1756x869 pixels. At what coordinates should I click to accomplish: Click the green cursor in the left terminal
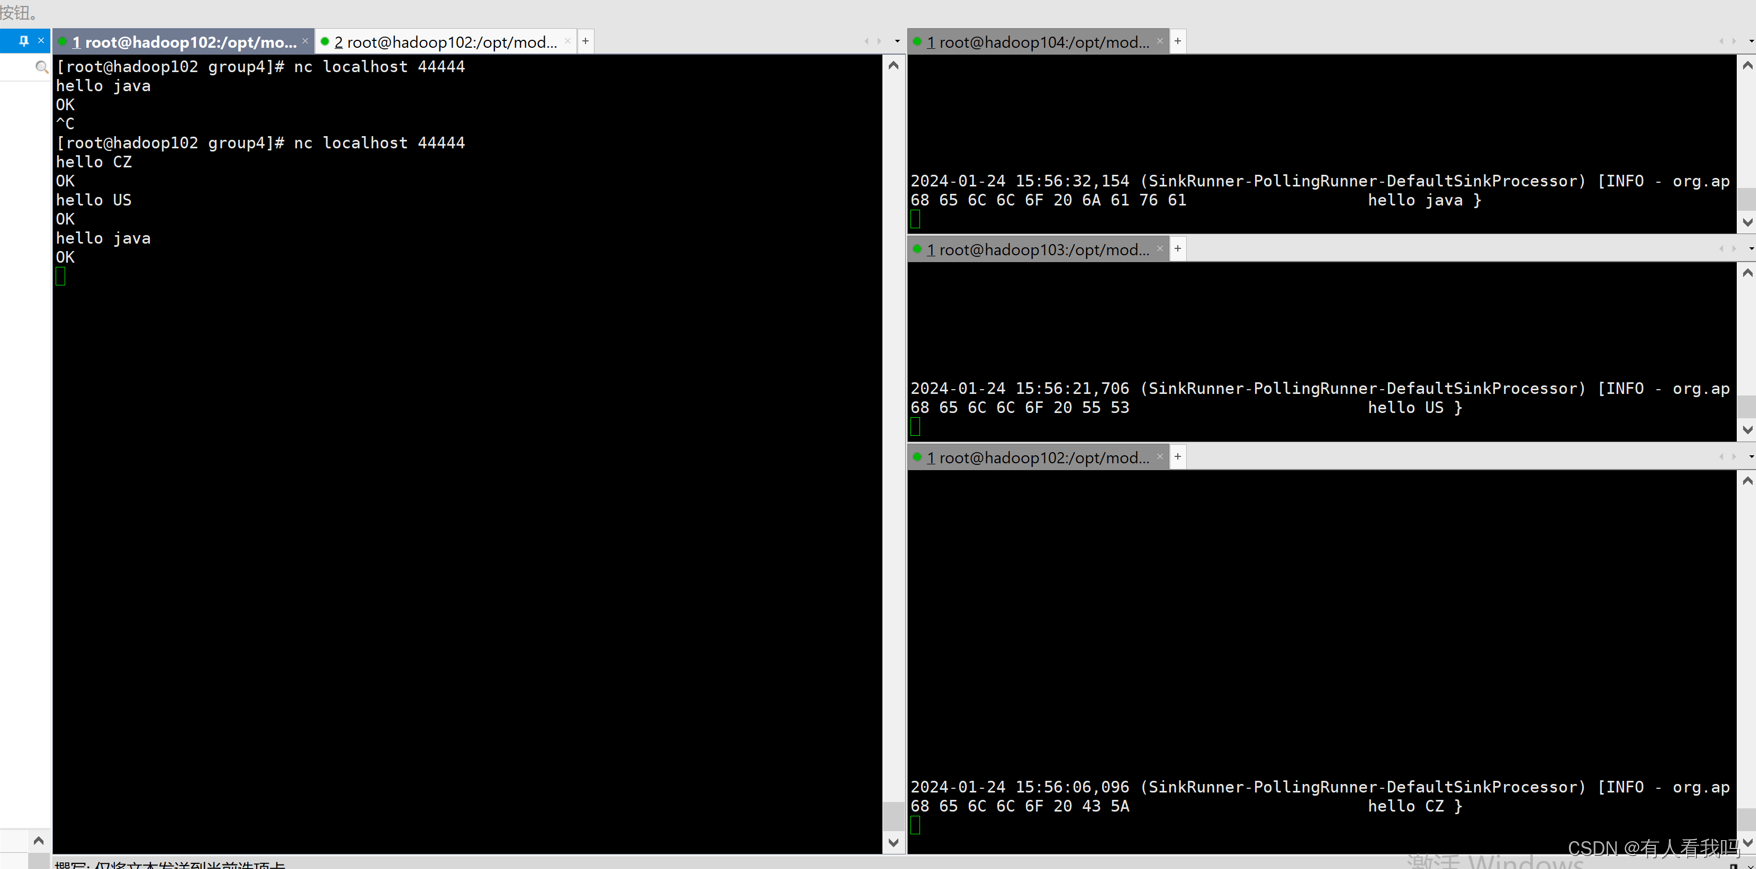(x=61, y=276)
